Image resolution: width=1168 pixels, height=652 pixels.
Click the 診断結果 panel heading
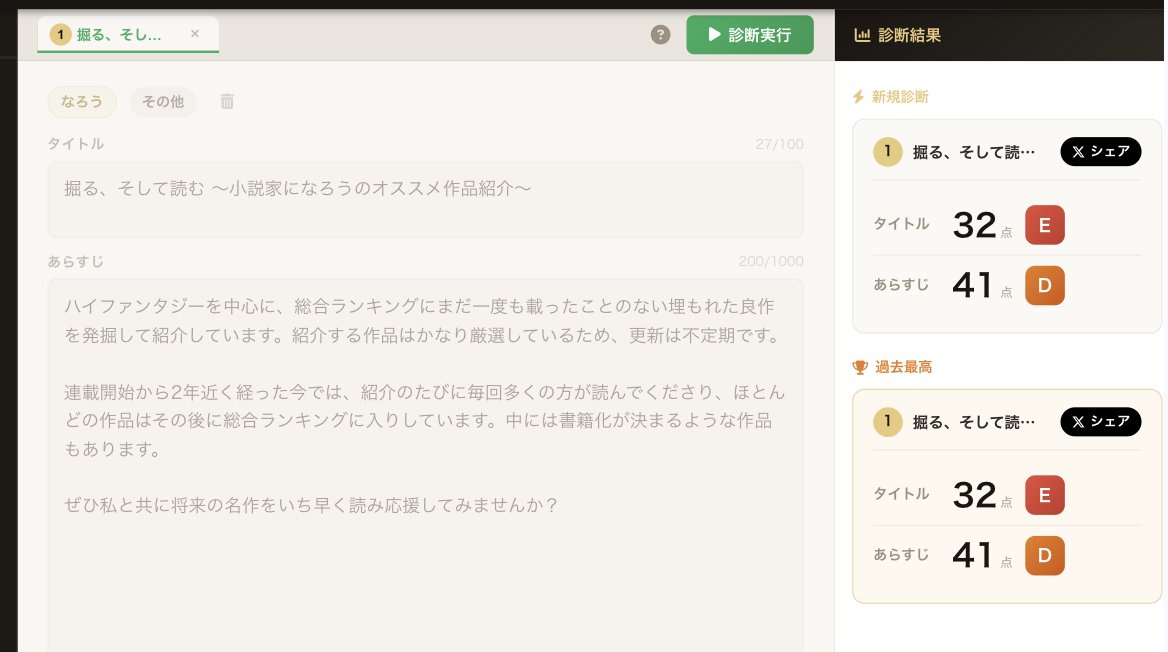click(x=909, y=35)
